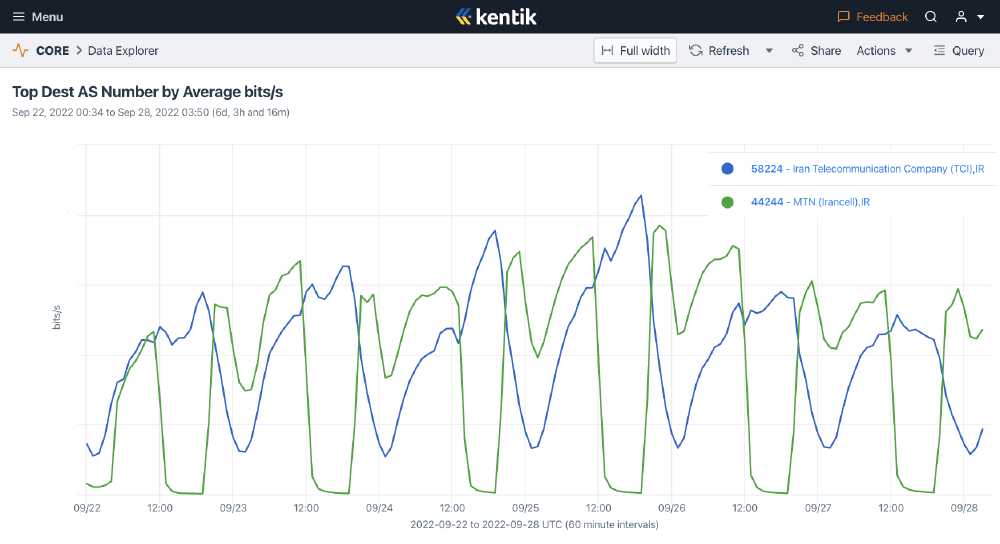The width and height of the screenshot is (1000, 544).
Task: Toggle the blue AS 58224 series
Action: [727, 169]
